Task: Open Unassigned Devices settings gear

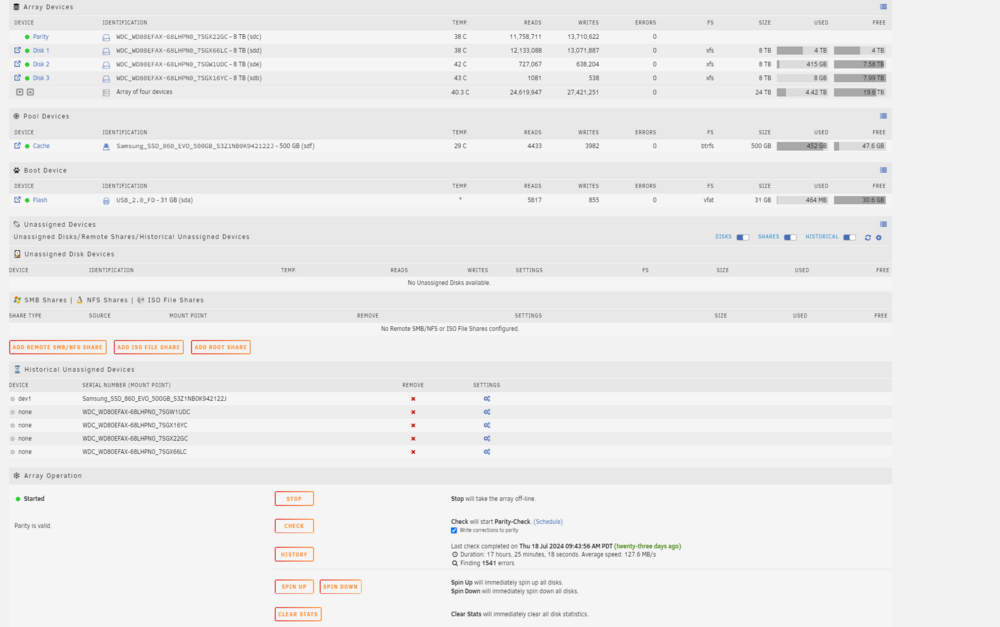Action: tap(879, 237)
